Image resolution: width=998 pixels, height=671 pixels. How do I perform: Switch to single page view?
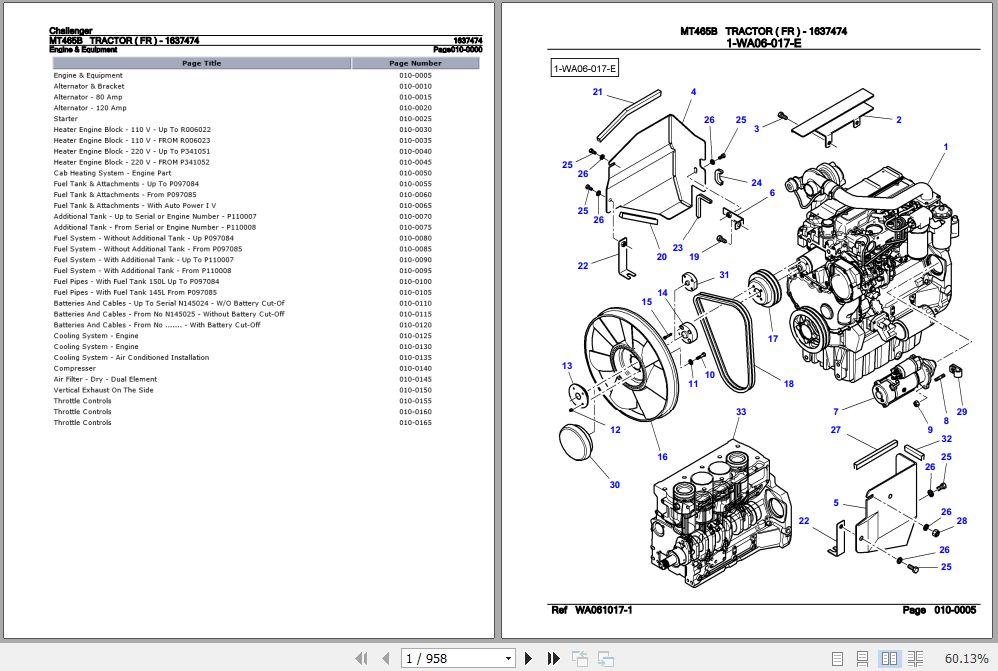tap(839, 658)
